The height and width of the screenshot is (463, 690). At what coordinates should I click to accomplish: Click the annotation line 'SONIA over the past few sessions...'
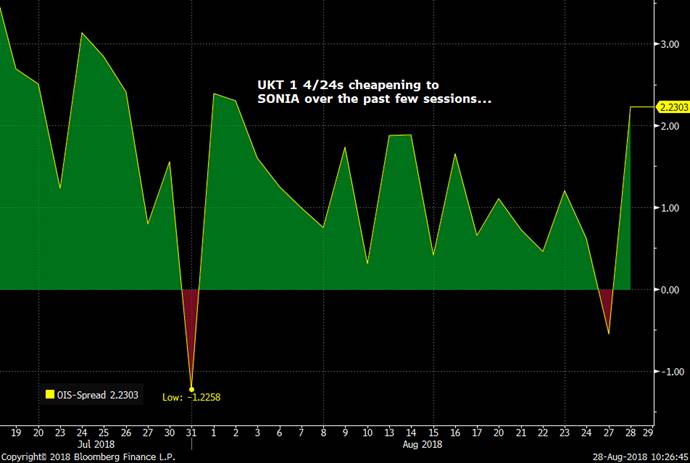click(x=374, y=99)
